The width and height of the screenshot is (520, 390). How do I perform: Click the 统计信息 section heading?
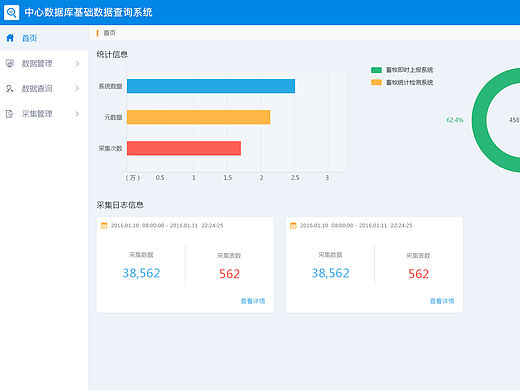click(x=112, y=54)
